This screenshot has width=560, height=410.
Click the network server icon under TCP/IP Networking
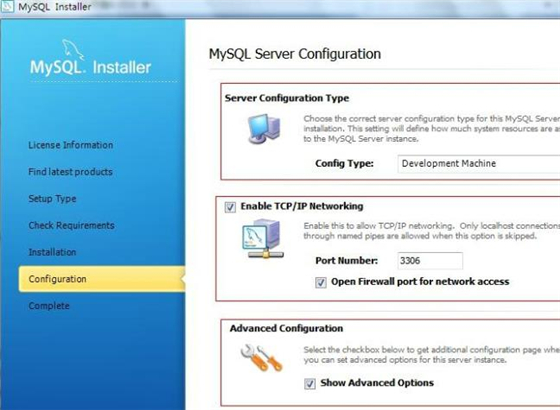point(263,239)
